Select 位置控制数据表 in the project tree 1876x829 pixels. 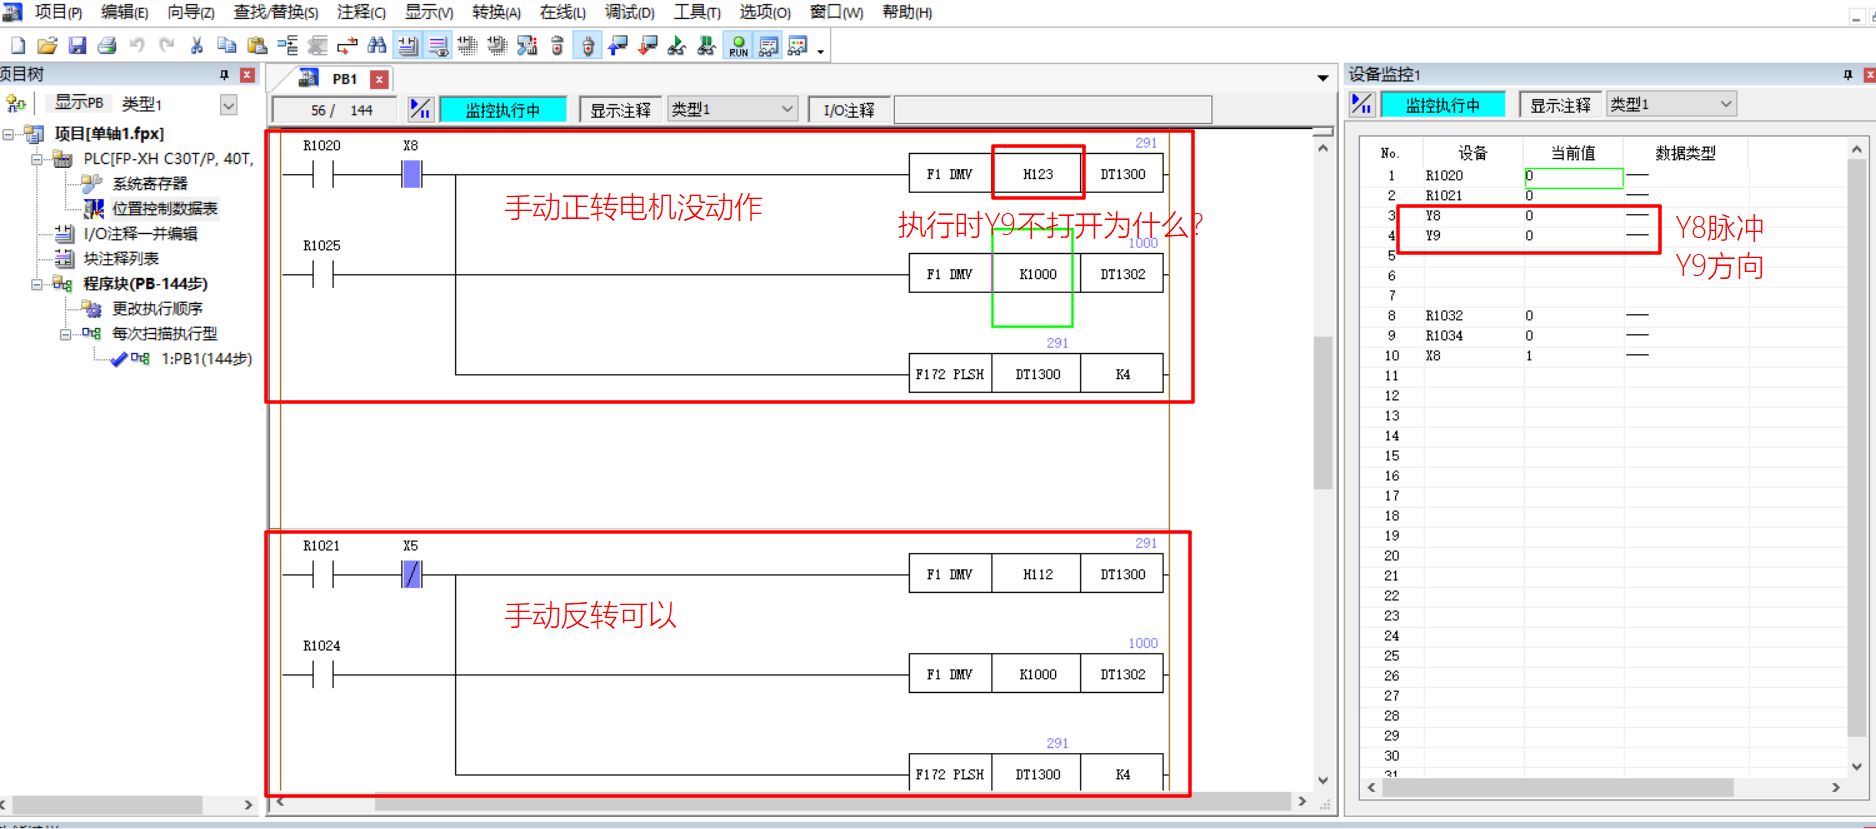point(164,209)
